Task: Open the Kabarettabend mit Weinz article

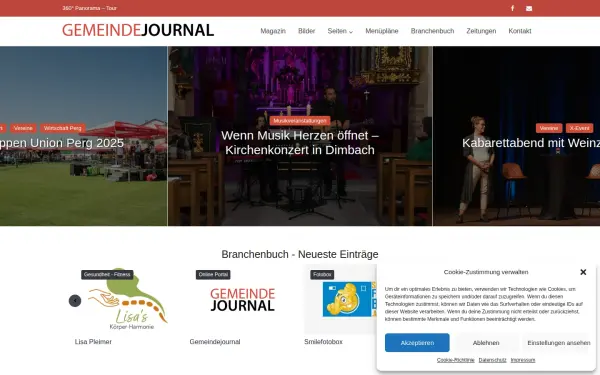Action: pyautogui.click(x=531, y=143)
